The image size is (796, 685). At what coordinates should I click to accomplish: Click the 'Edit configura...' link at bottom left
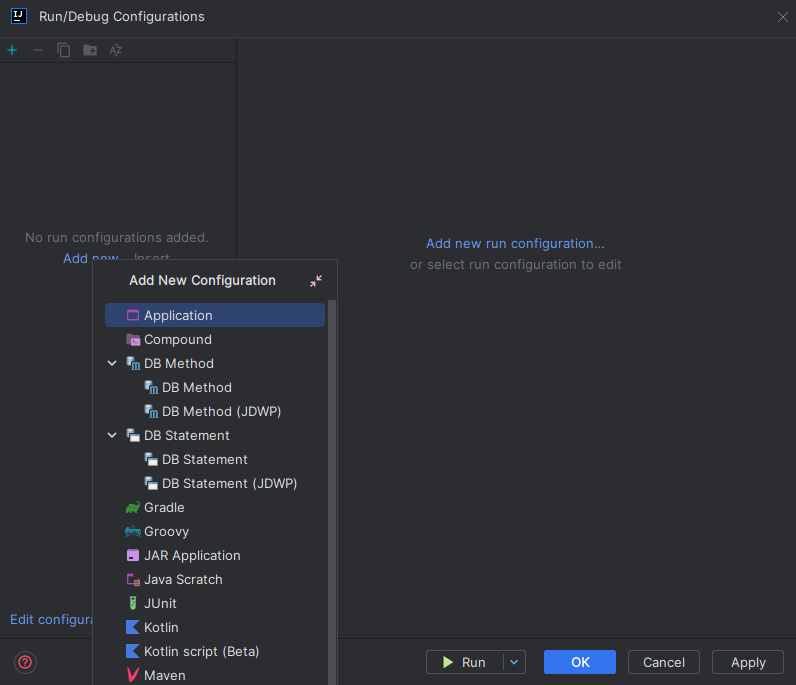[51, 619]
